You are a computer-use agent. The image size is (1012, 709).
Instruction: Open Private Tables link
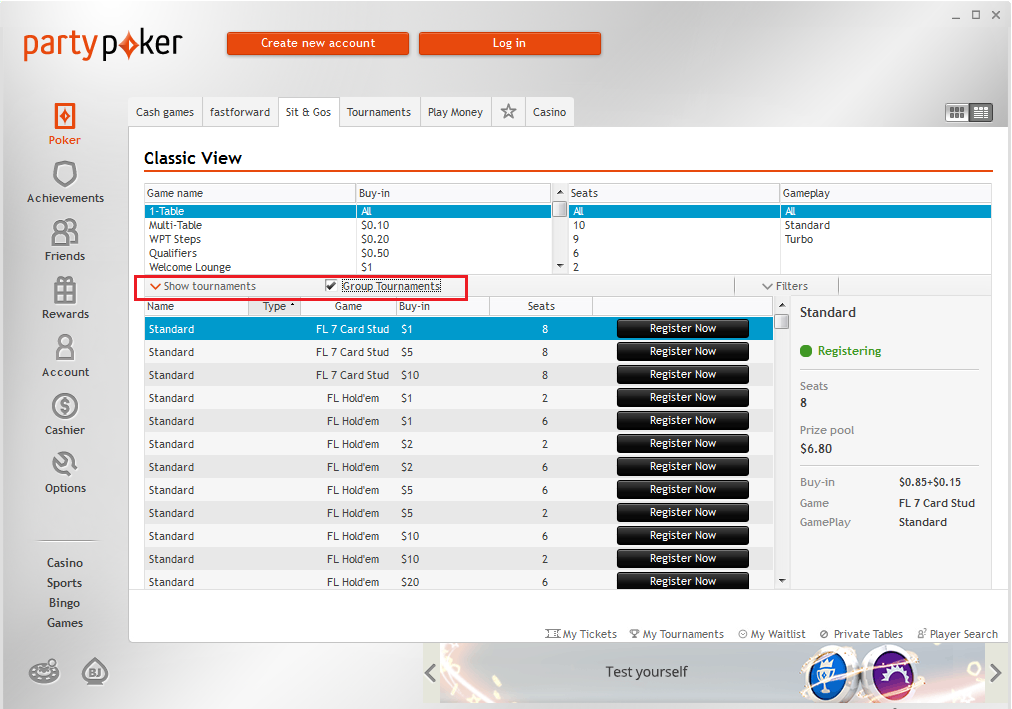(x=861, y=634)
